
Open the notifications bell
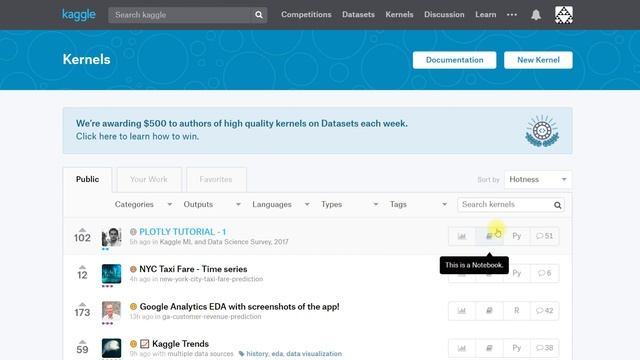(x=536, y=15)
